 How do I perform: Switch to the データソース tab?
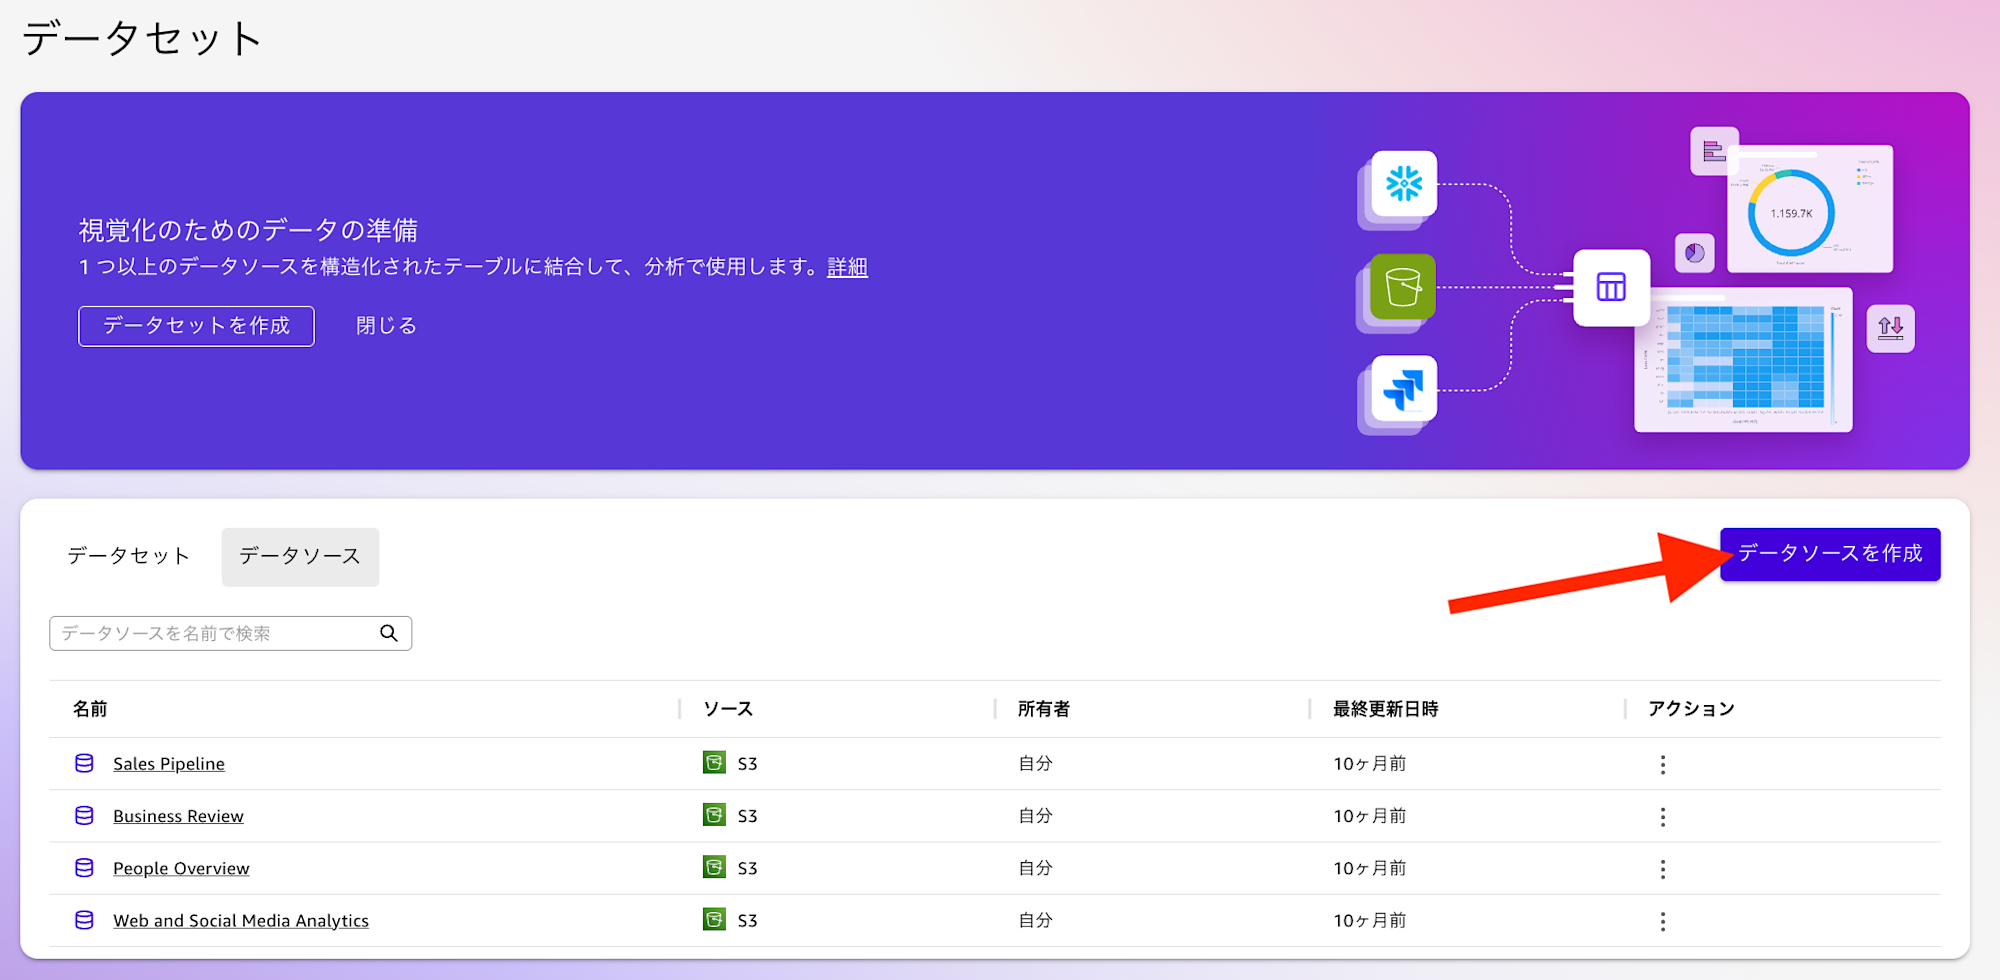point(299,557)
